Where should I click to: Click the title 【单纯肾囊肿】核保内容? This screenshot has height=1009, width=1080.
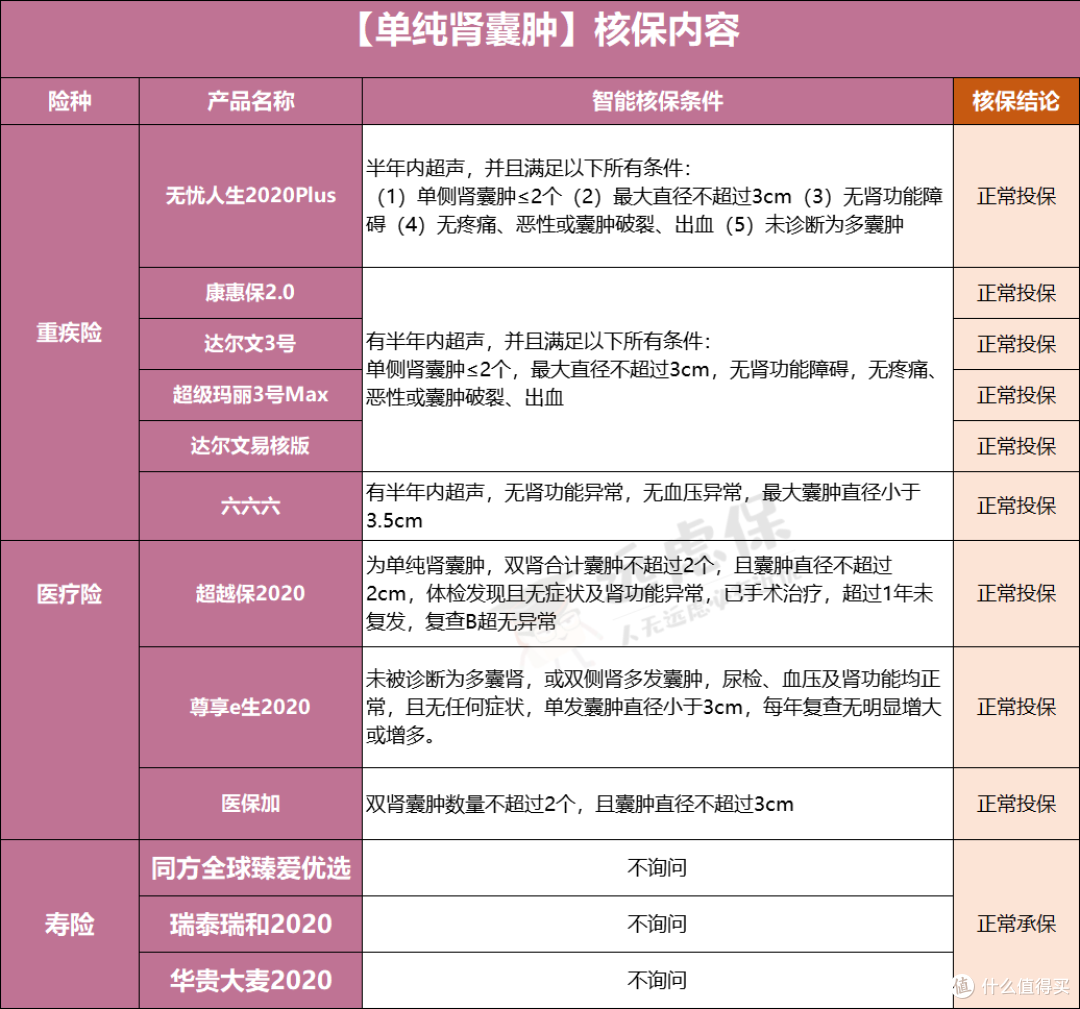tap(546, 32)
